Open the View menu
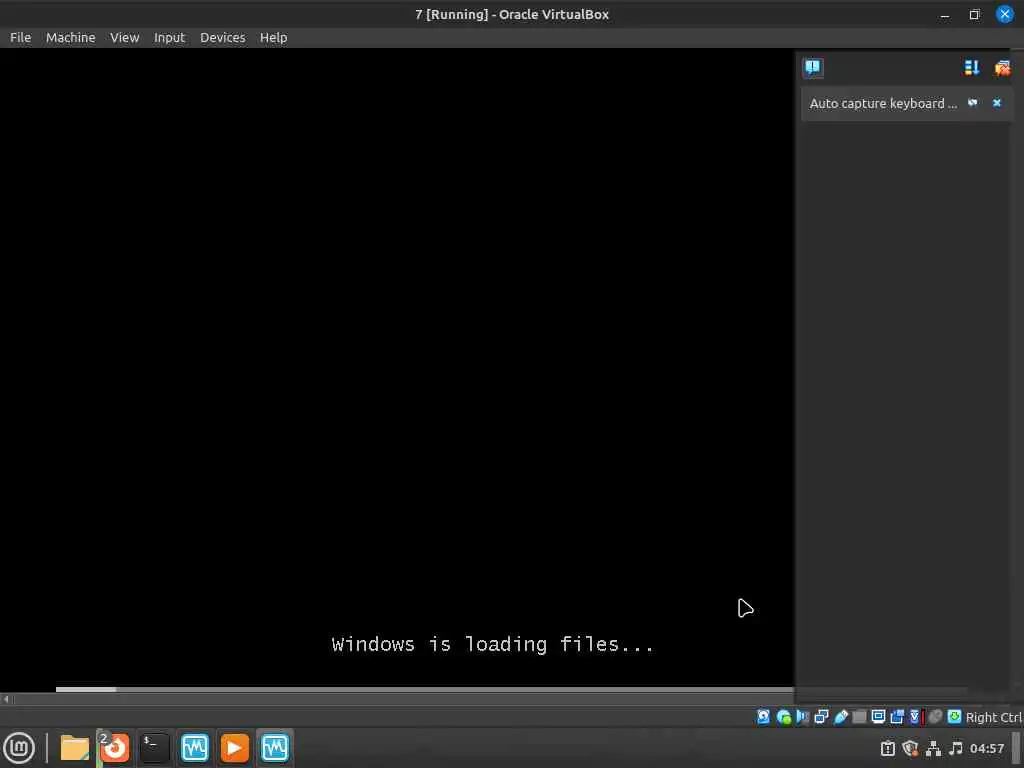 point(124,38)
